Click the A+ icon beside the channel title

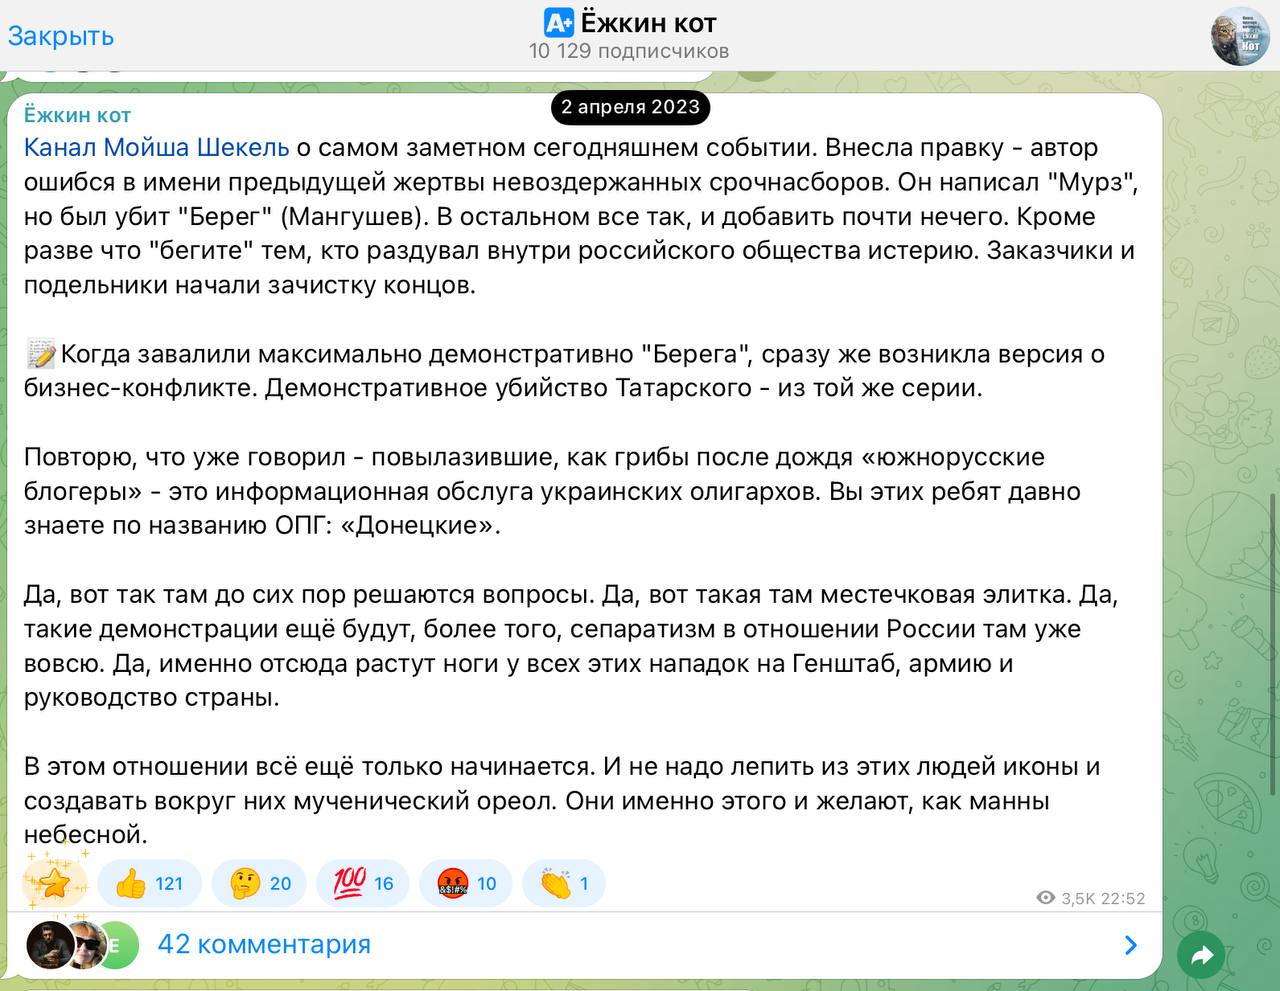click(x=559, y=22)
